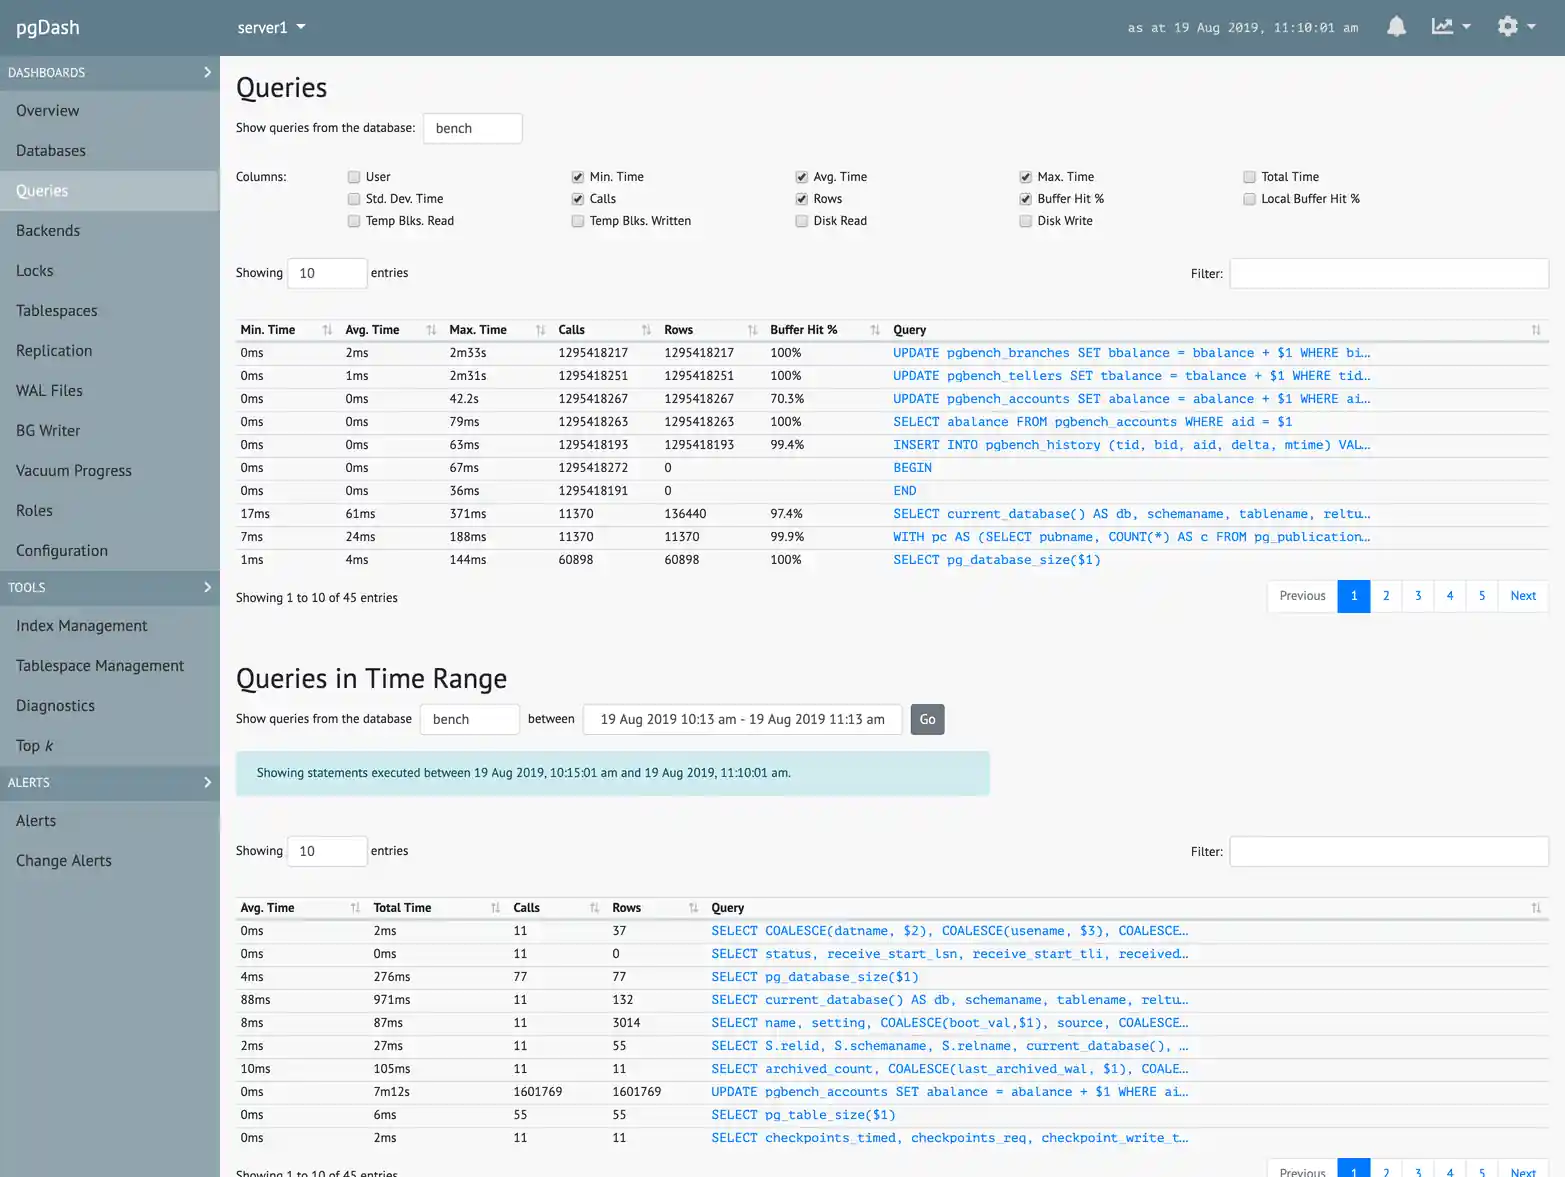The width and height of the screenshot is (1565, 1177).
Task: Collapse the DASHBOARDS section
Action: (x=207, y=72)
